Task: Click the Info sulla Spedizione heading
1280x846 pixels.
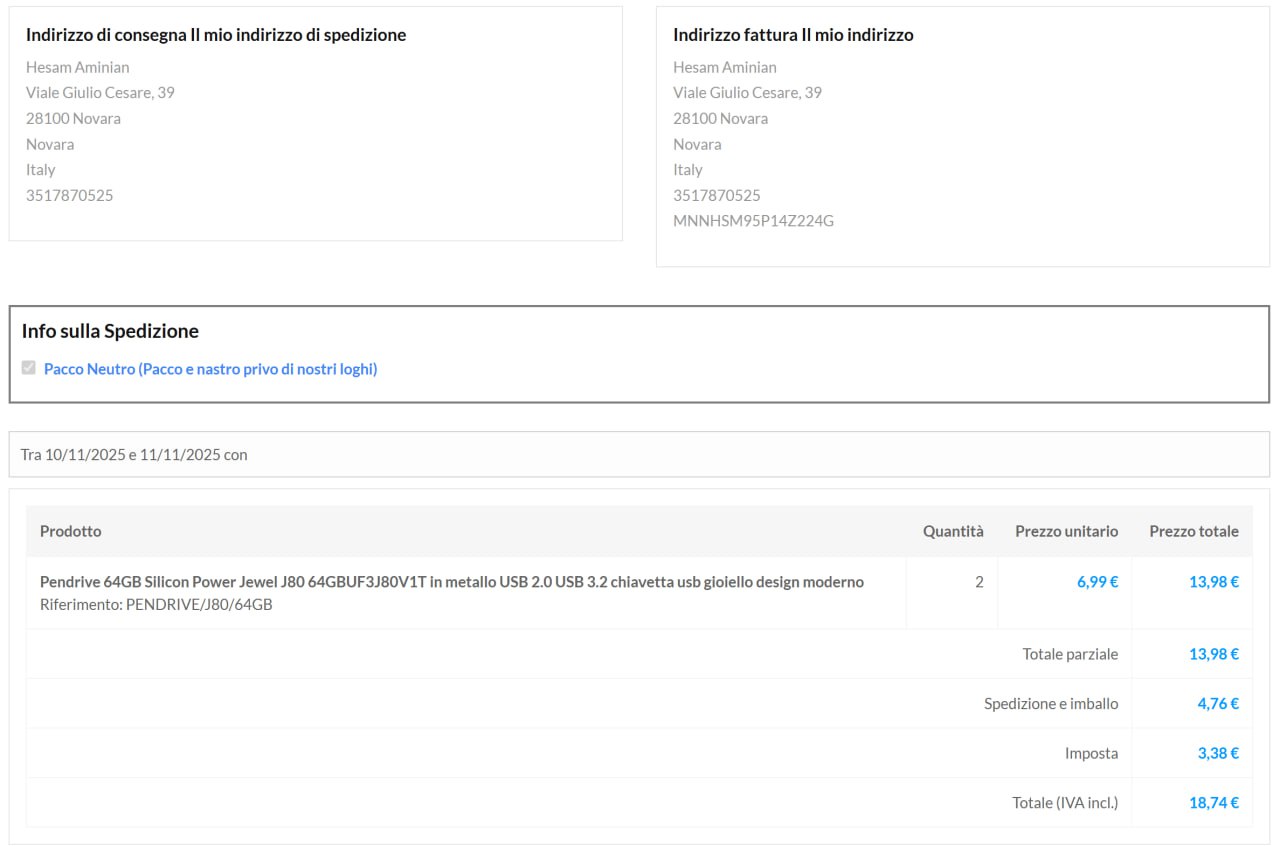Action: click(x=110, y=331)
